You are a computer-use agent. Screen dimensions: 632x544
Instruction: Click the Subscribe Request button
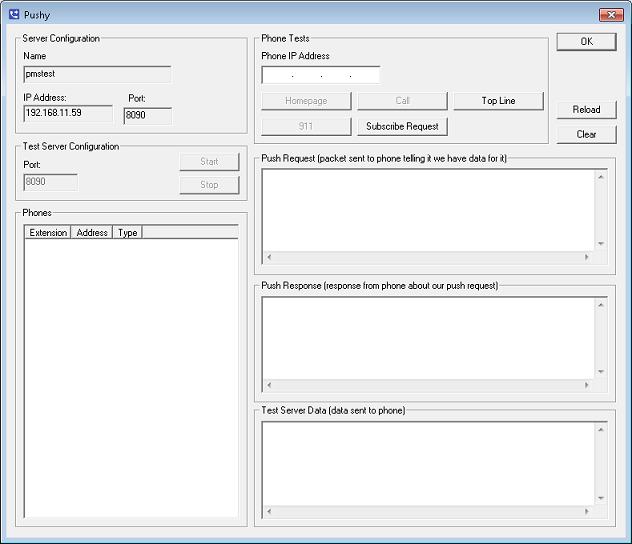coord(402,126)
